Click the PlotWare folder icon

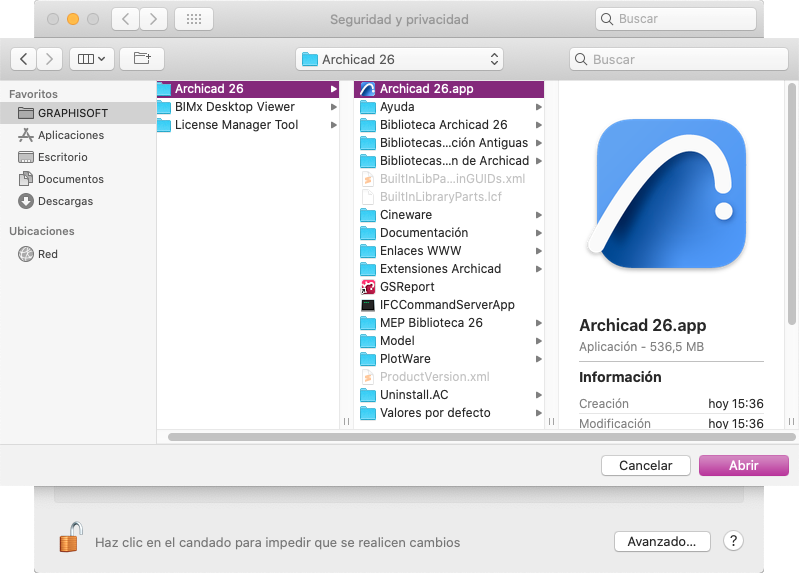pyautogui.click(x=368, y=359)
